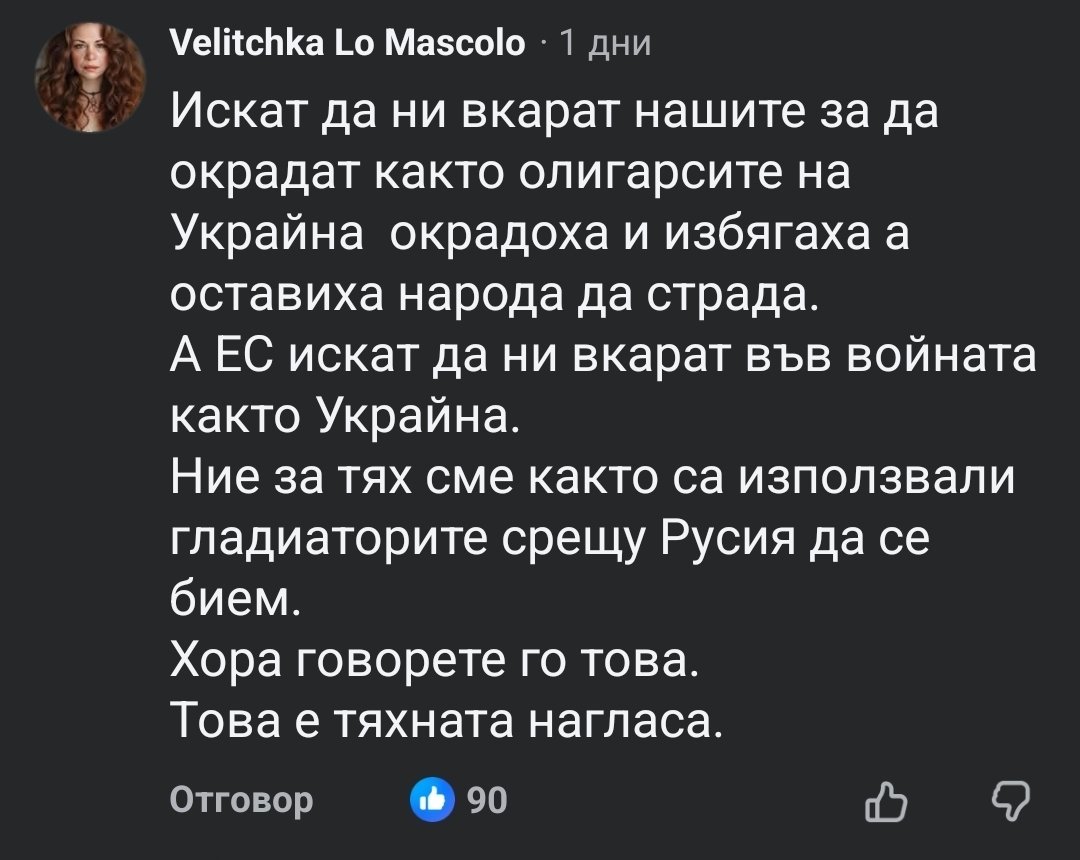The image size is (1080, 860).
Task: View the 90 reactions count
Action: (x=488, y=800)
